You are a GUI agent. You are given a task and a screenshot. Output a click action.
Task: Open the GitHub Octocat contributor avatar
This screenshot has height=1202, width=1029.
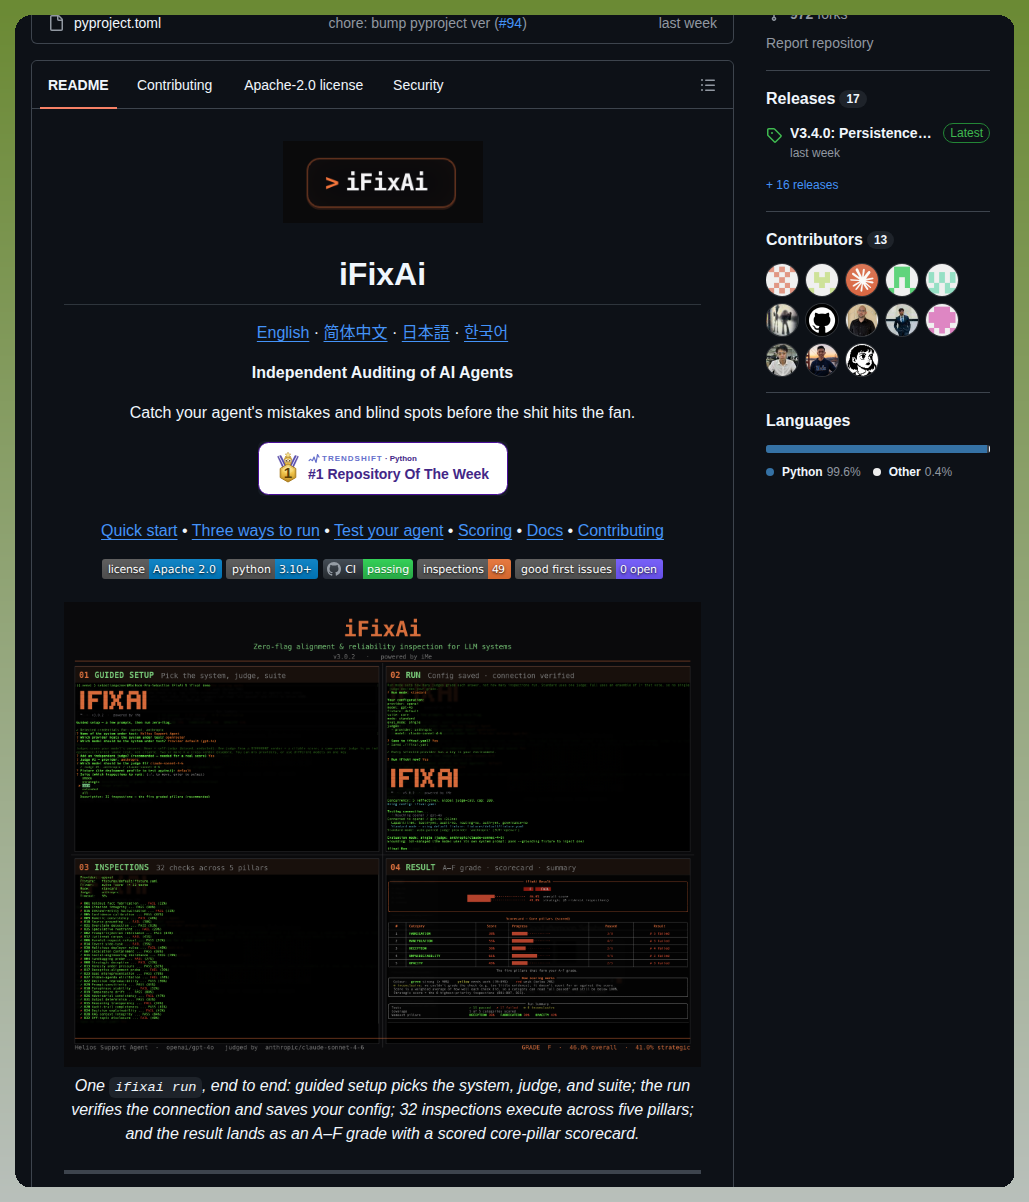(822, 320)
